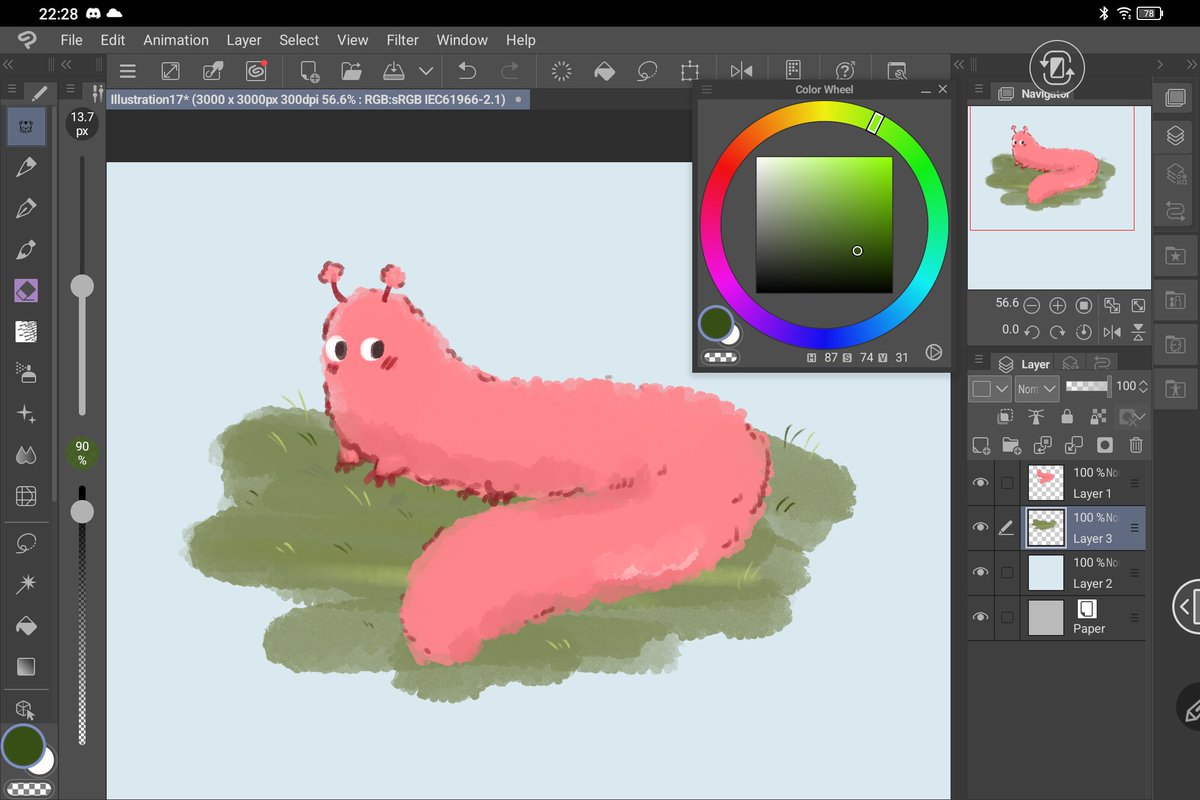Open the Edit menu
Screen dimensions: 1200x800
click(x=113, y=40)
